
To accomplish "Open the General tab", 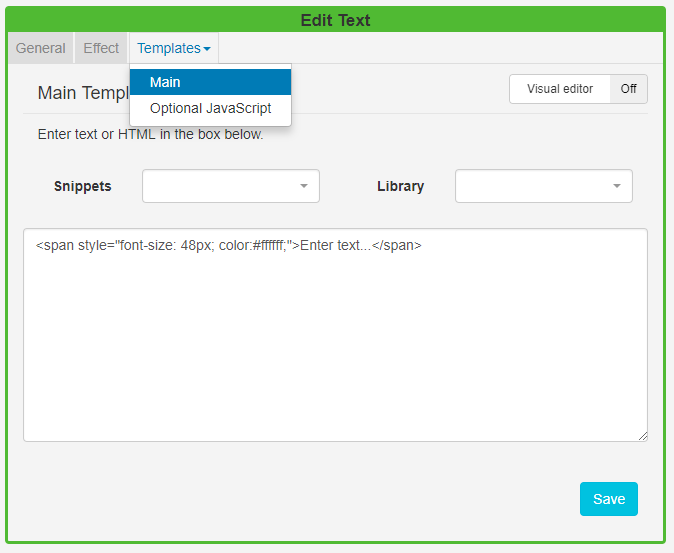I will 41,48.
